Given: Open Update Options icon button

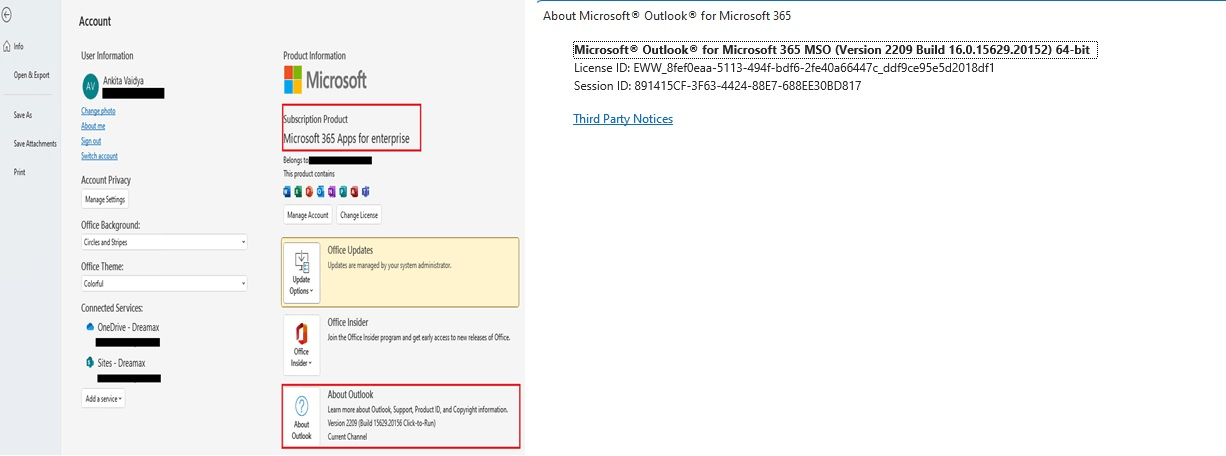Looking at the screenshot, I should [301, 272].
